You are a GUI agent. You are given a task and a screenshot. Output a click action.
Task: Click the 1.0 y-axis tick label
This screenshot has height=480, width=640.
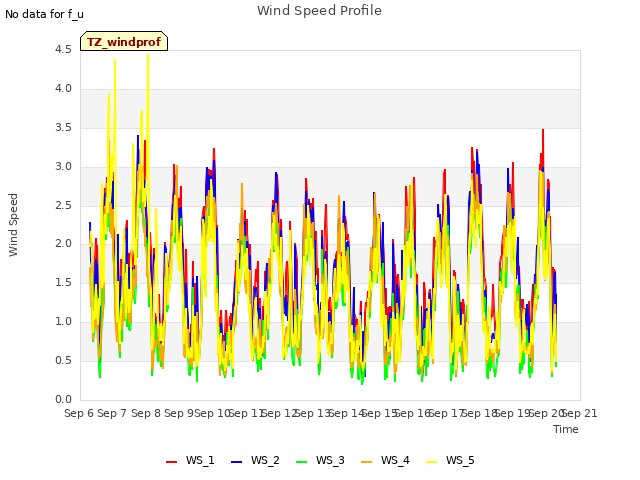pyautogui.click(x=63, y=322)
